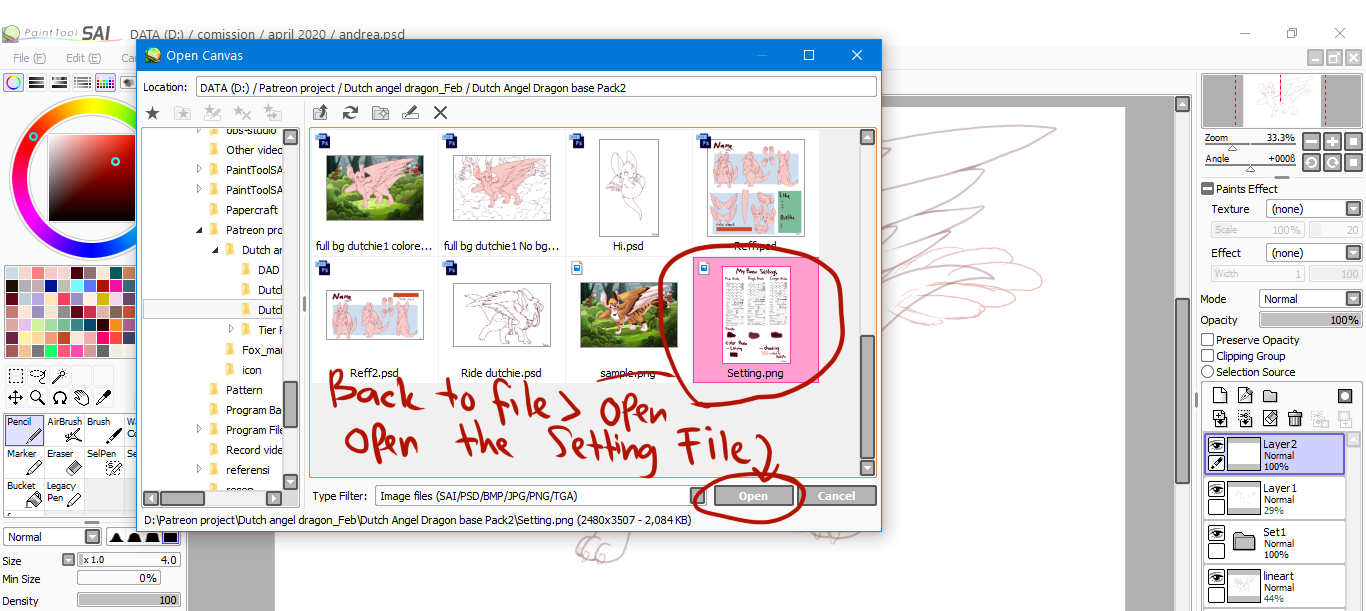
Task: Open the Type Filter dropdown
Action: tap(541, 496)
